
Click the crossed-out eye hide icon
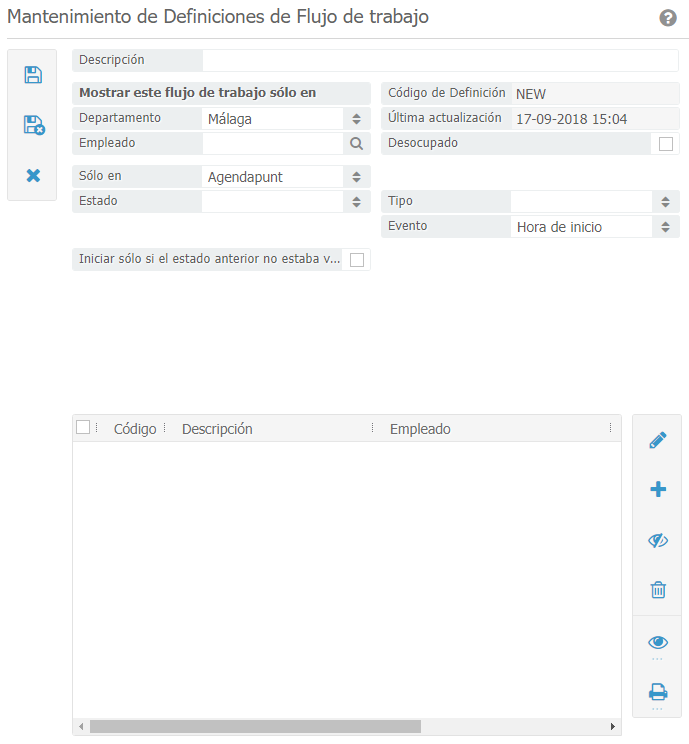[658, 540]
